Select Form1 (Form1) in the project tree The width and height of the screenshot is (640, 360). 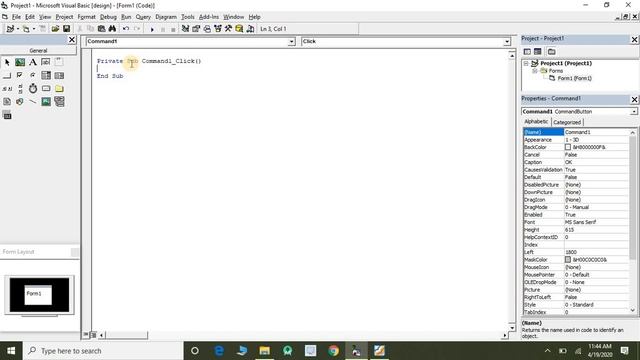pyautogui.click(x=574, y=78)
